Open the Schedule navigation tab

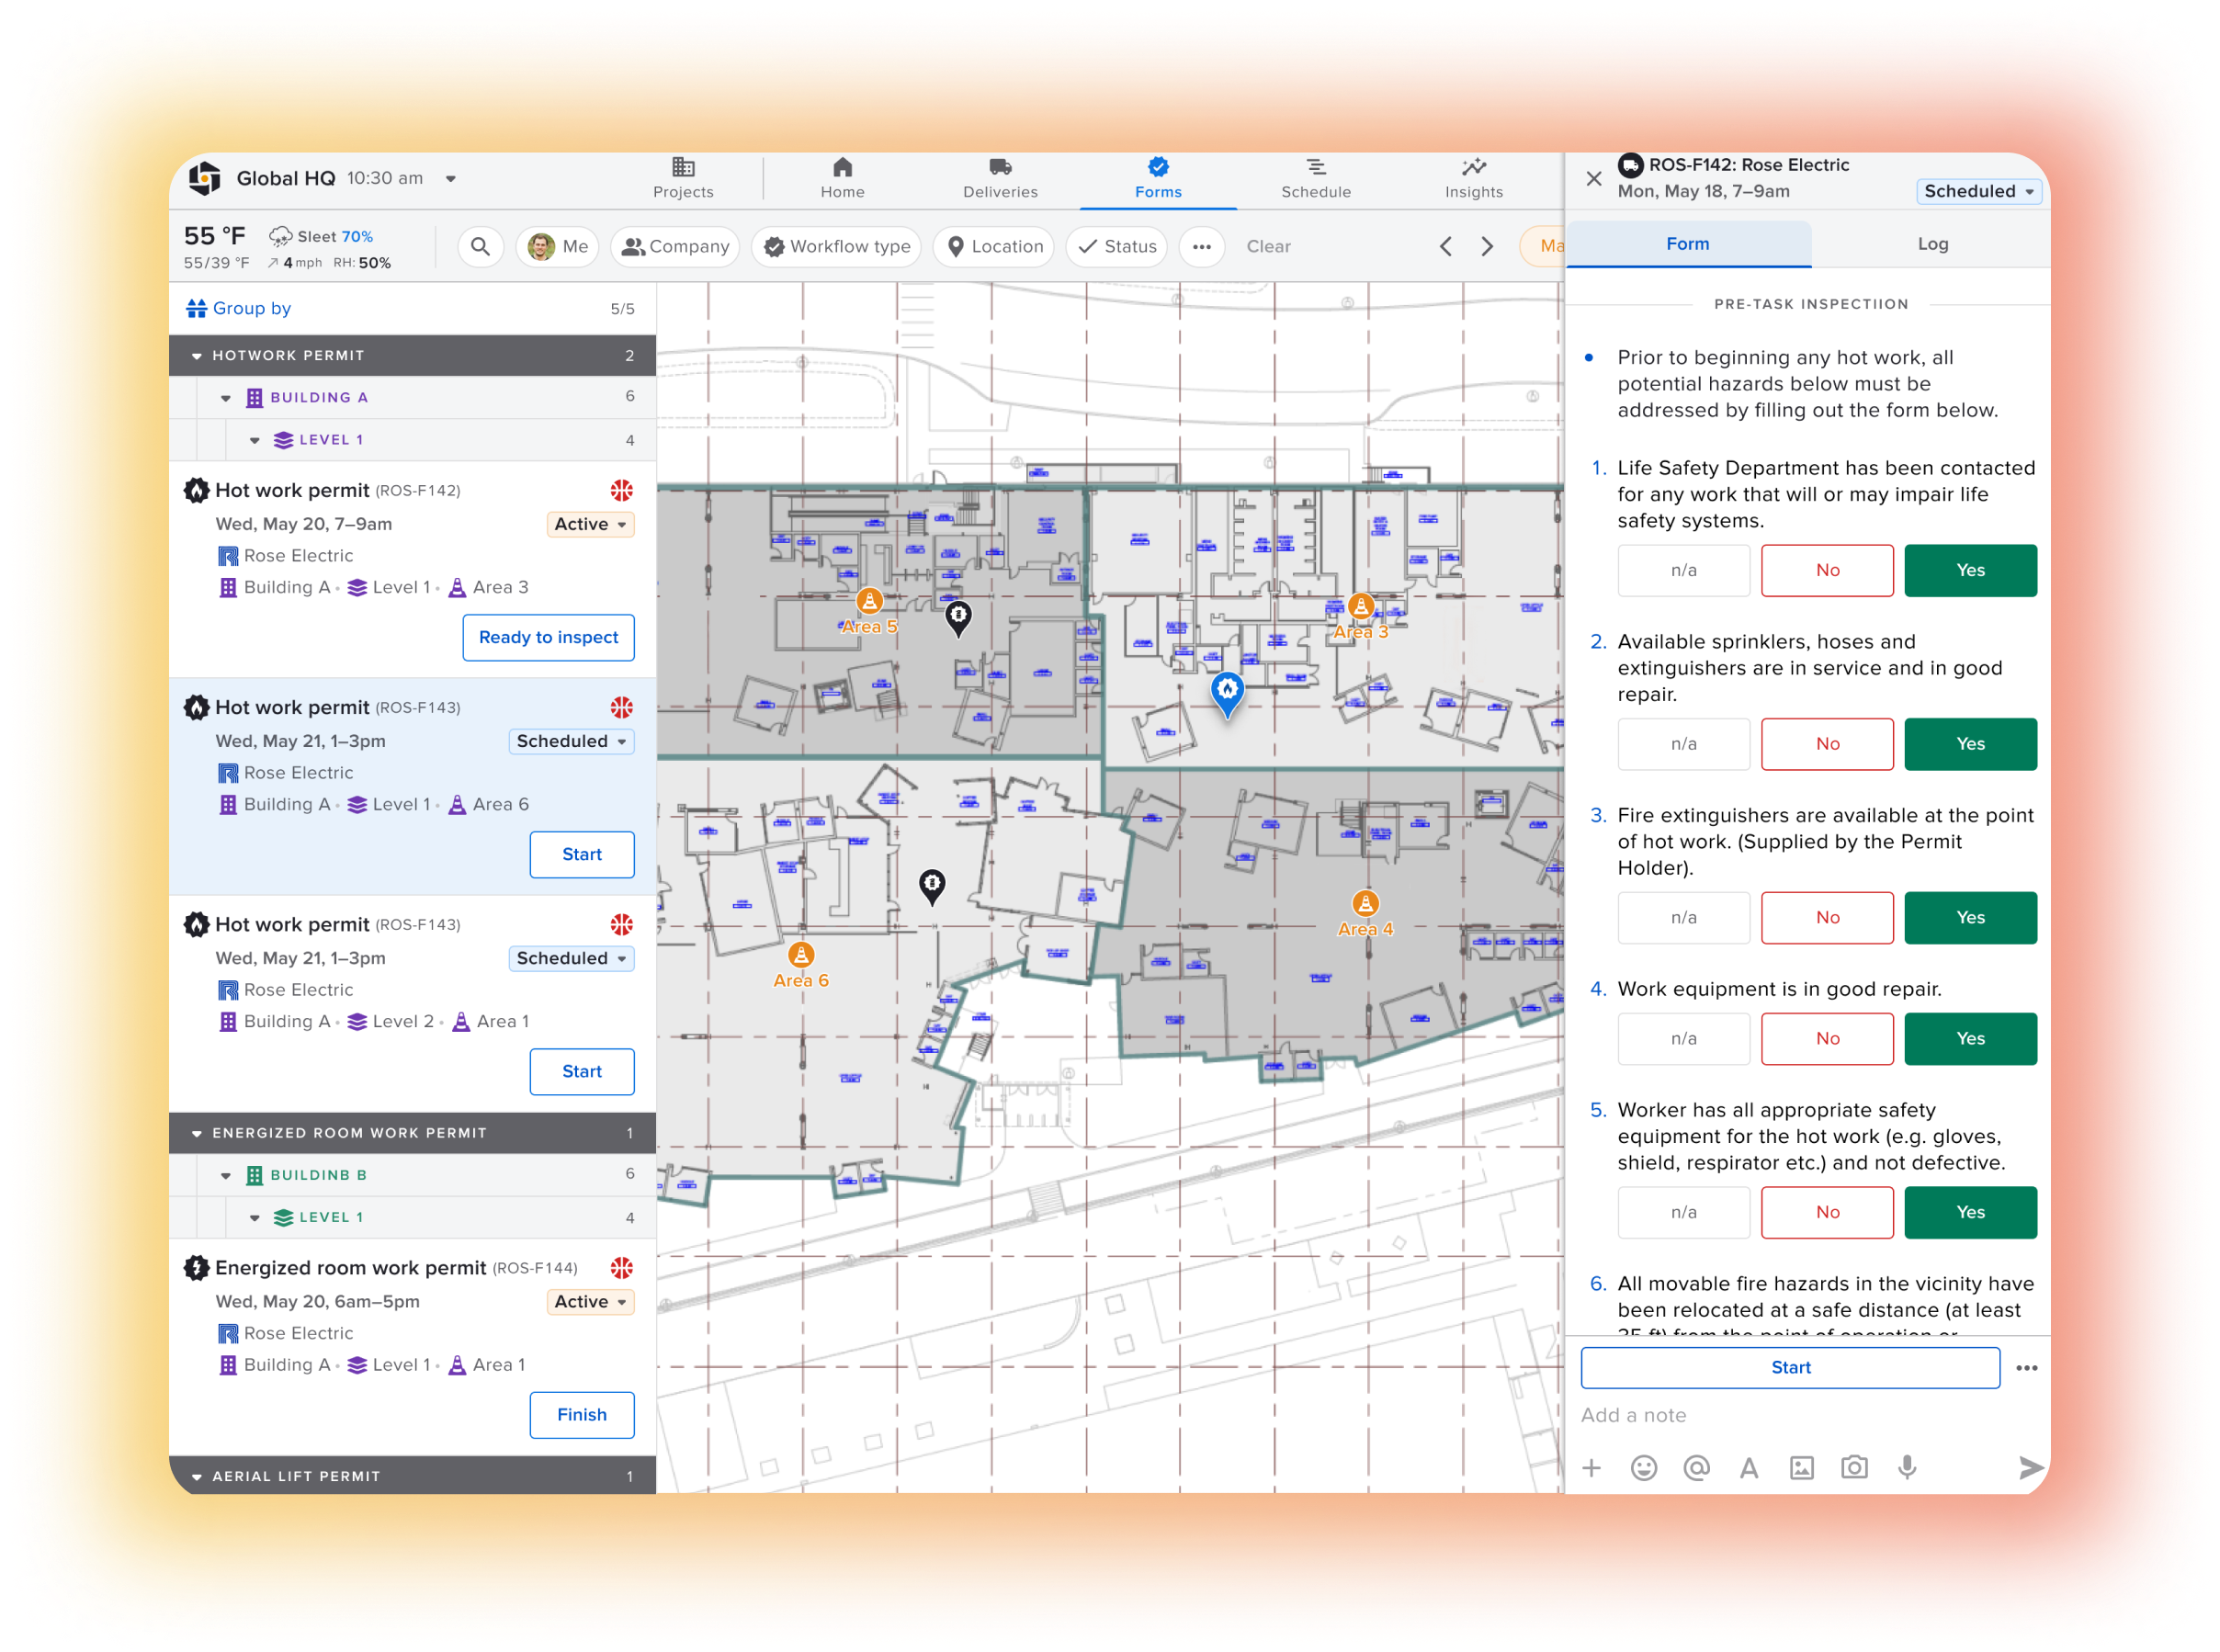pyautogui.click(x=1315, y=179)
